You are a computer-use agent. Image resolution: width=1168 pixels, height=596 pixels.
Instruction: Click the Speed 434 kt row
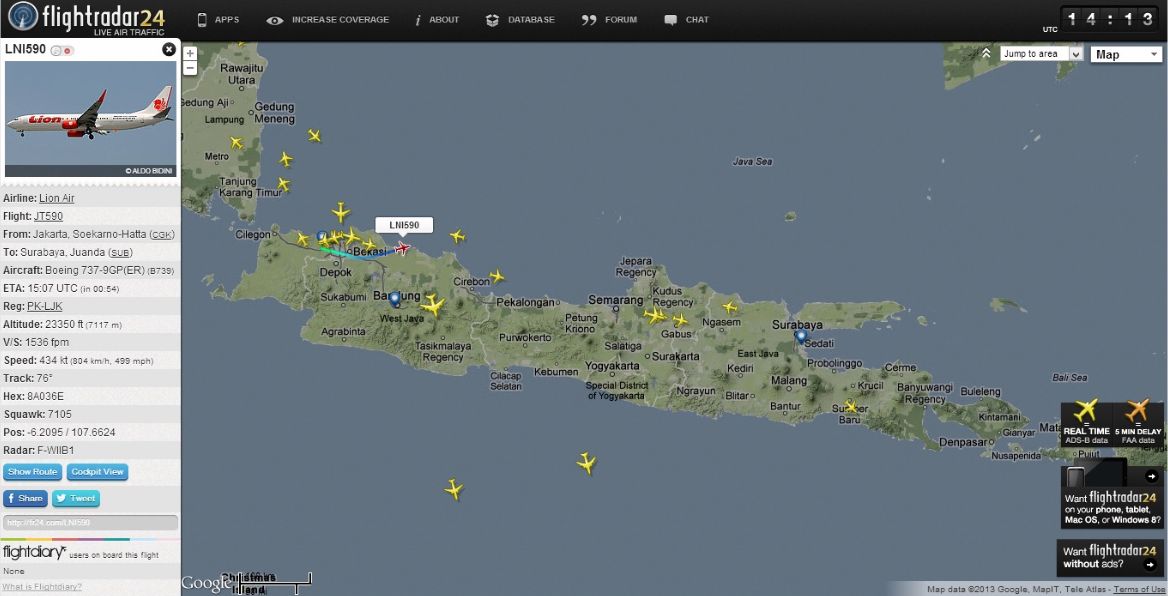(x=90, y=361)
